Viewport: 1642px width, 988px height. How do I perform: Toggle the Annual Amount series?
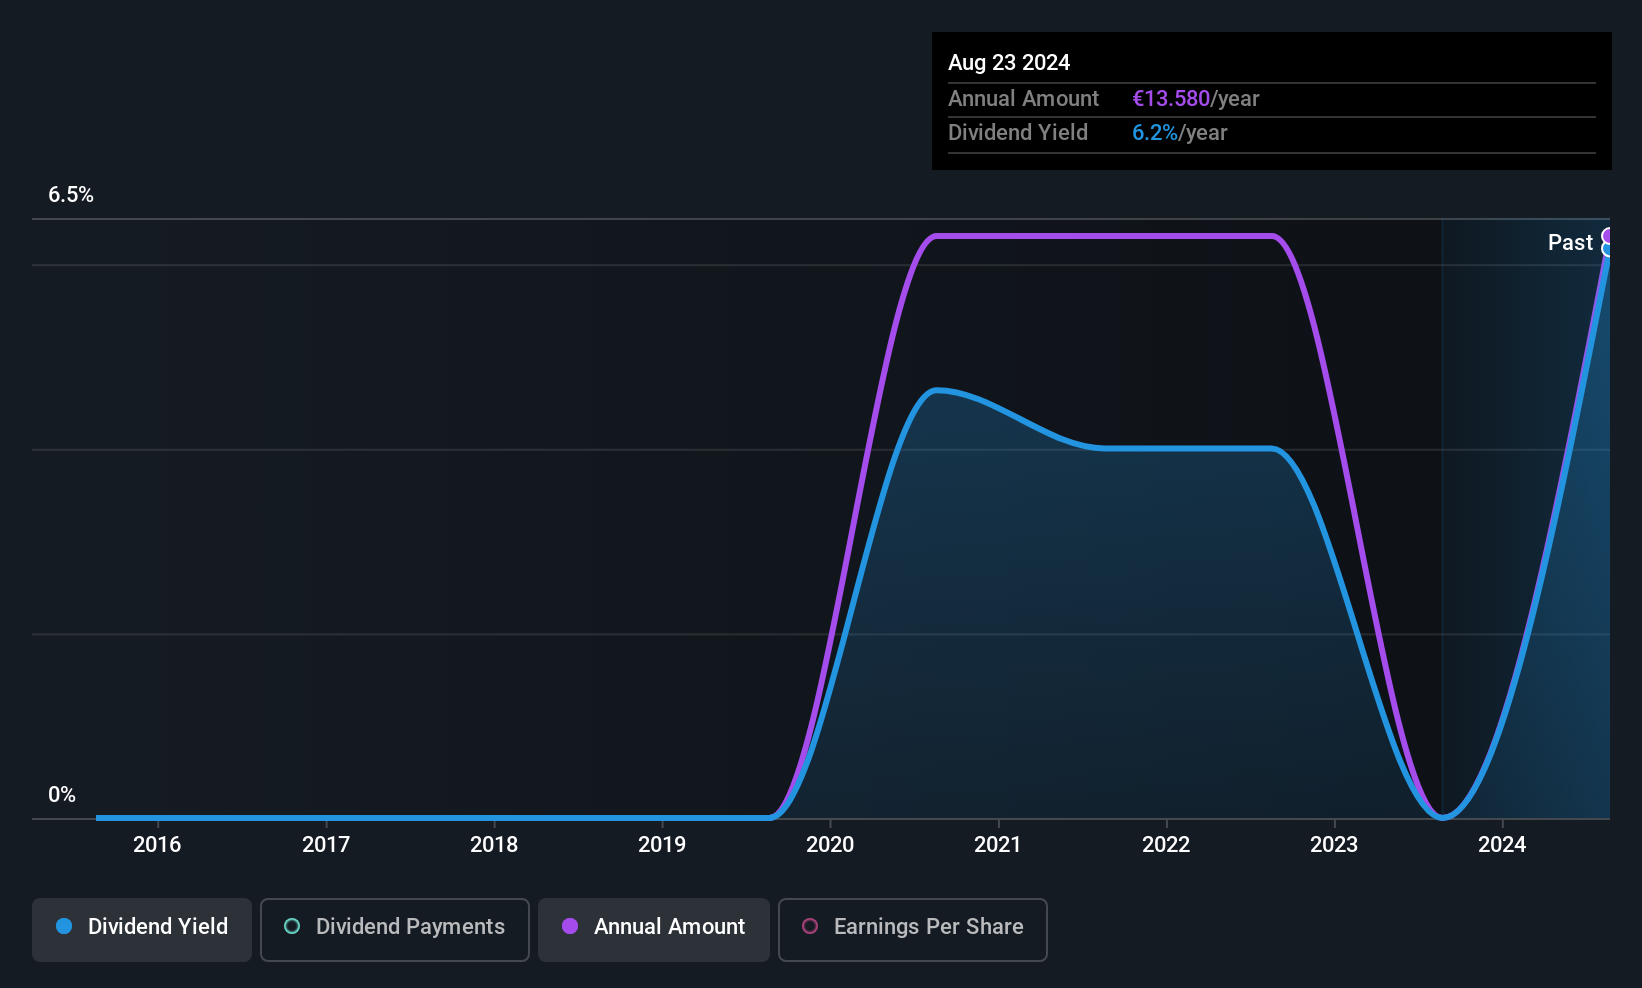pos(654,929)
